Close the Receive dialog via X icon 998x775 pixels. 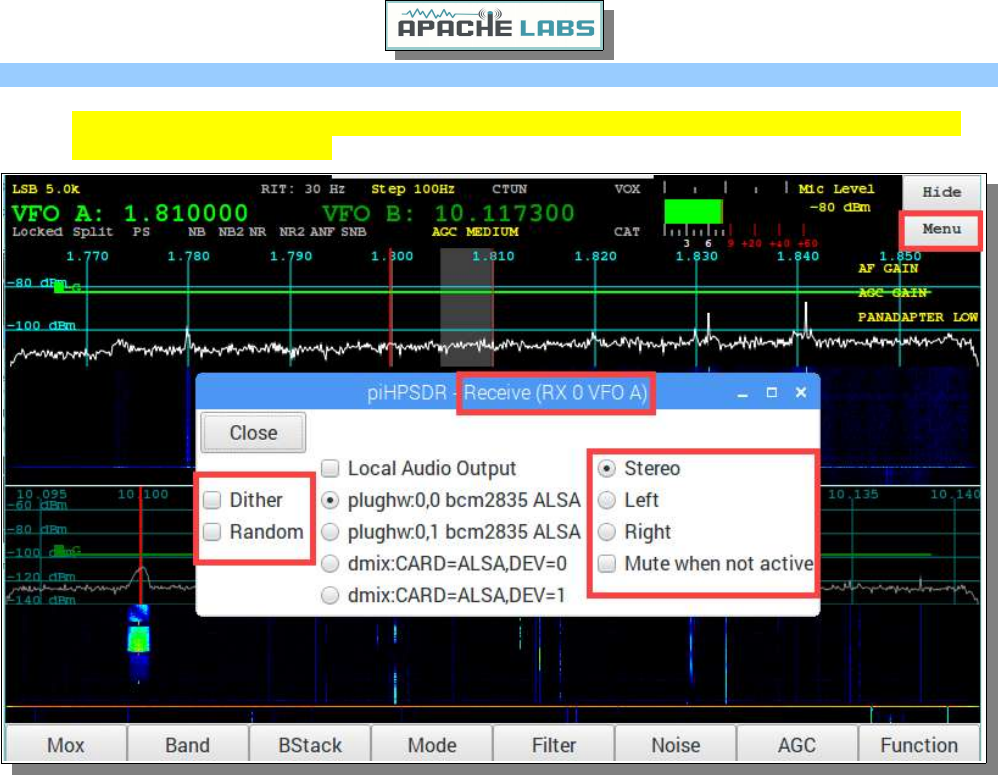(801, 393)
